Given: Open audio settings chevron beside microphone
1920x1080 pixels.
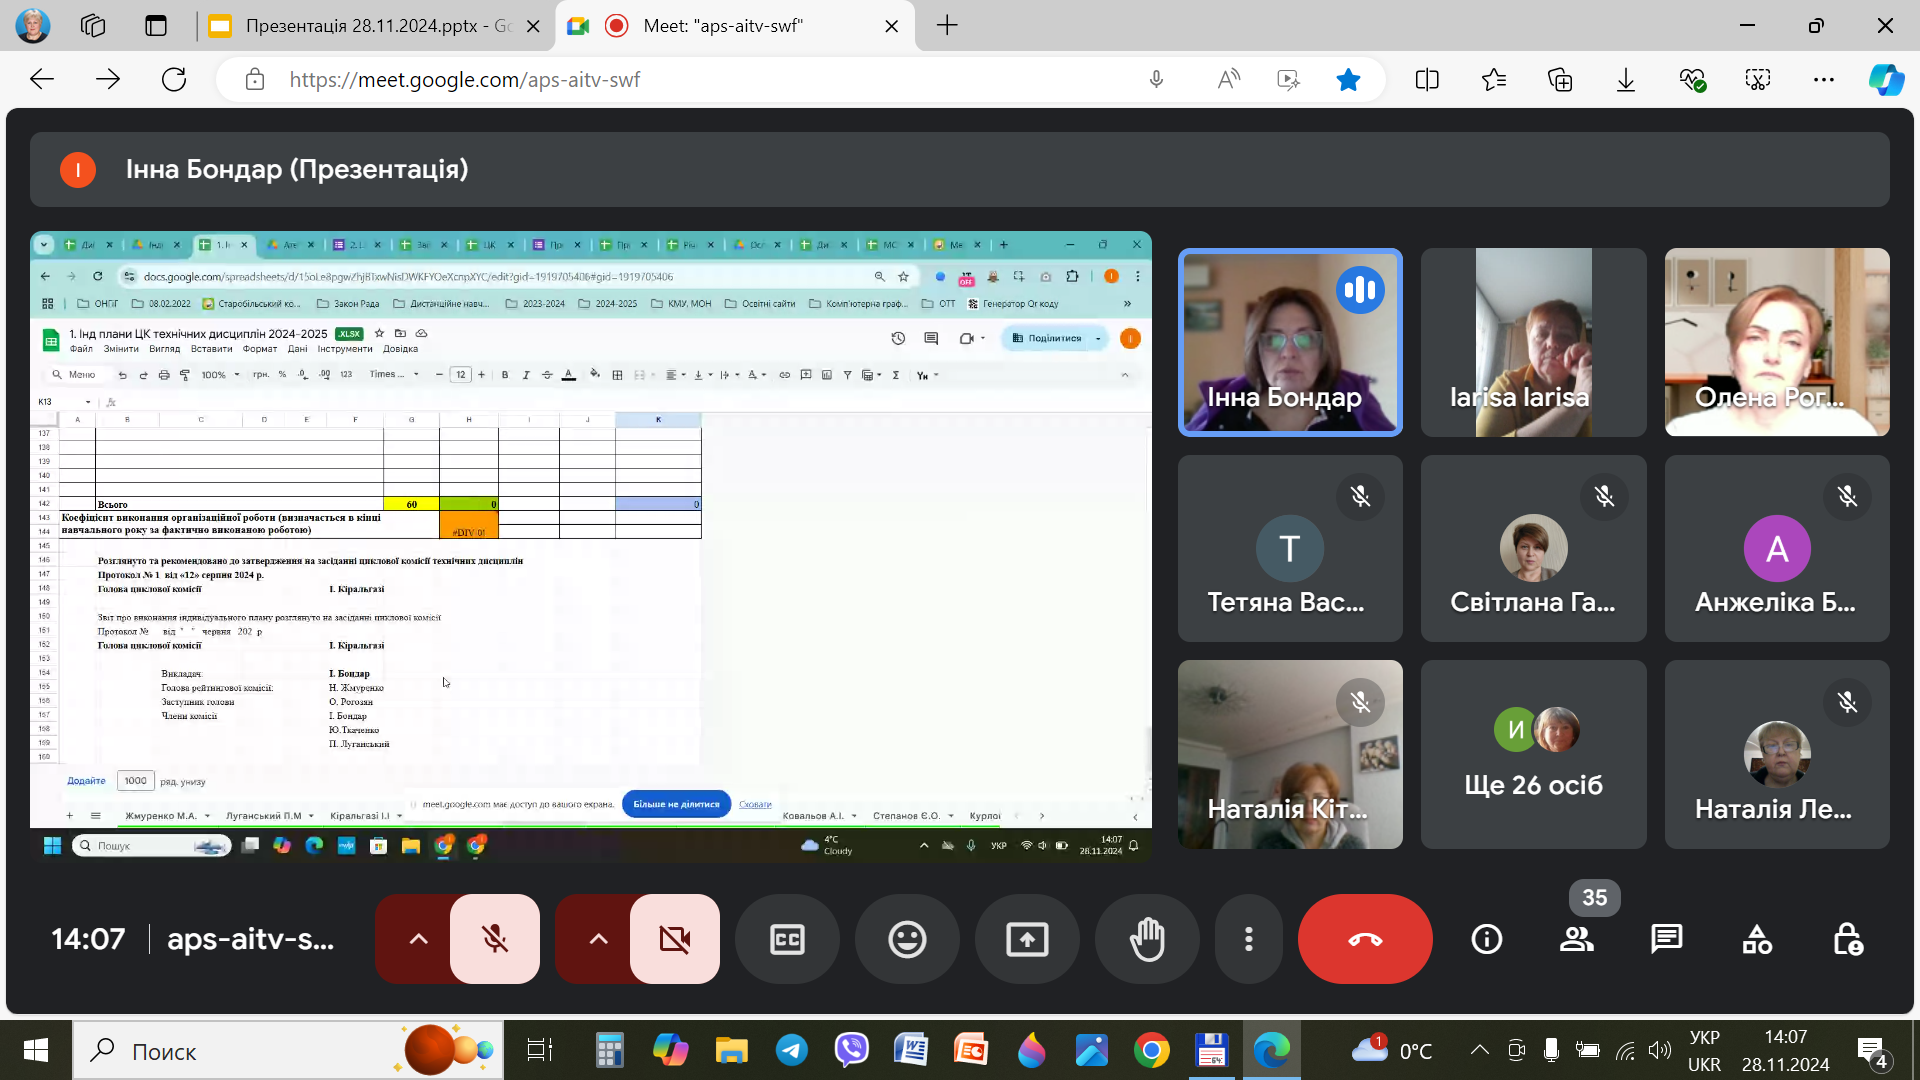Looking at the screenshot, I should click(418, 939).
